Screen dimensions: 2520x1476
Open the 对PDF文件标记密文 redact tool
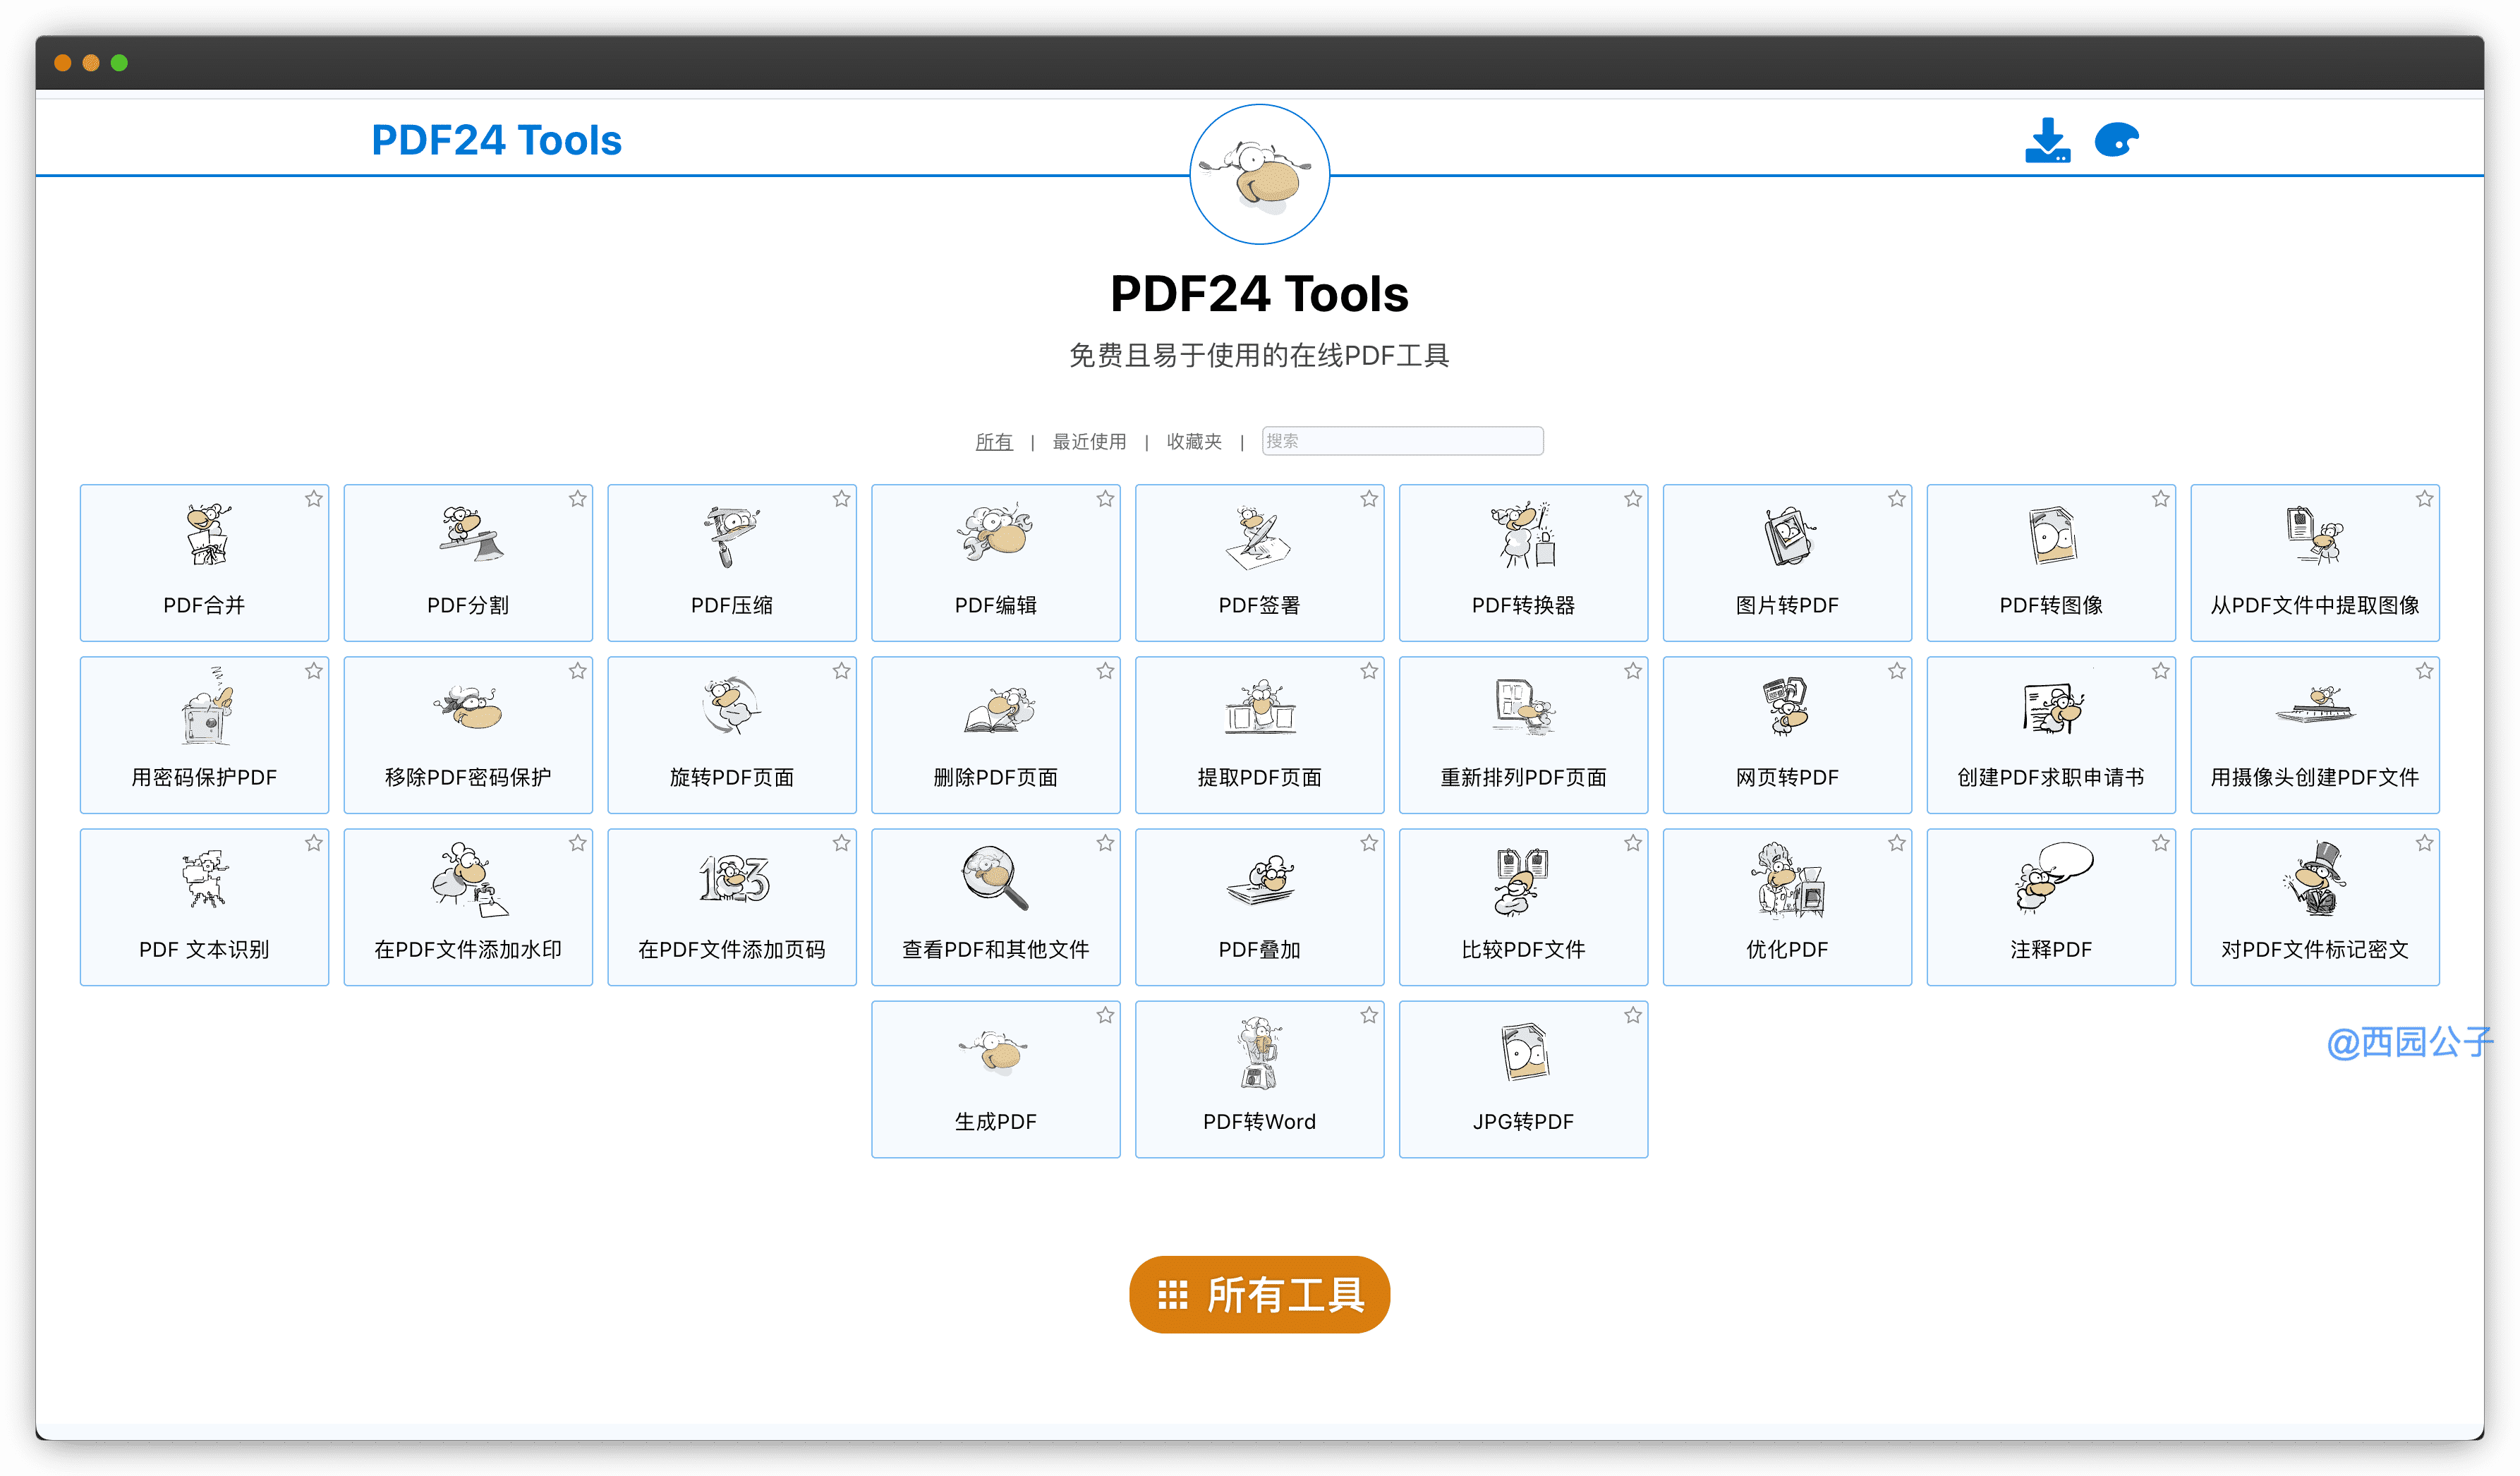[x=2316, y=907]
